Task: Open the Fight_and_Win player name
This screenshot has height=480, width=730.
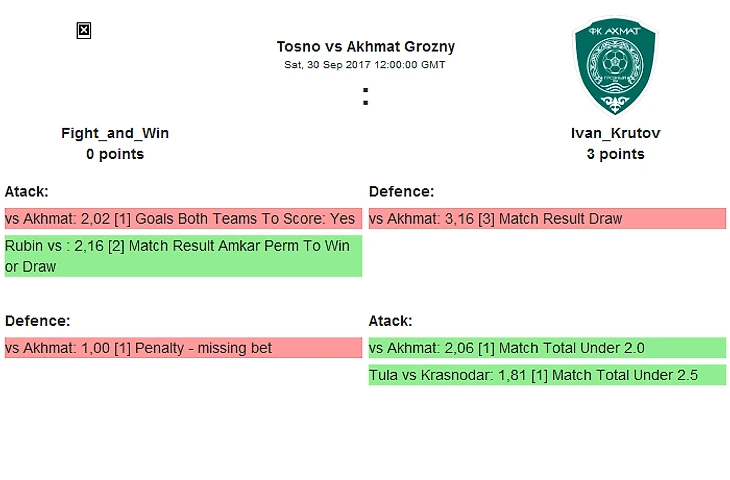Action: coord(115,133)
